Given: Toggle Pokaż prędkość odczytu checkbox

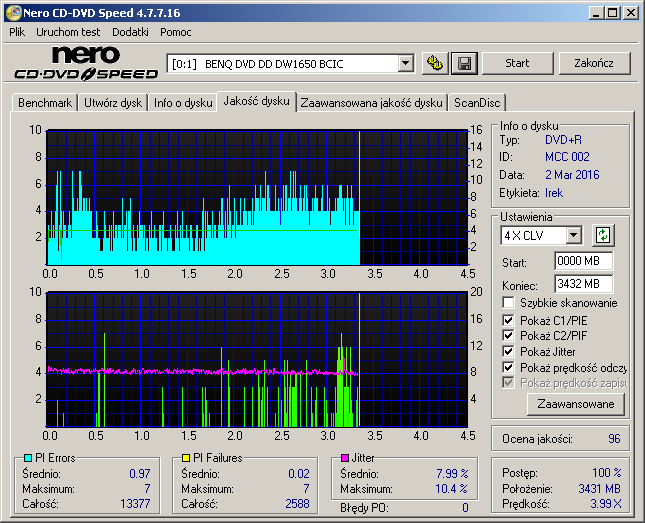Looking at the screenshot, I should pos(508,367).
